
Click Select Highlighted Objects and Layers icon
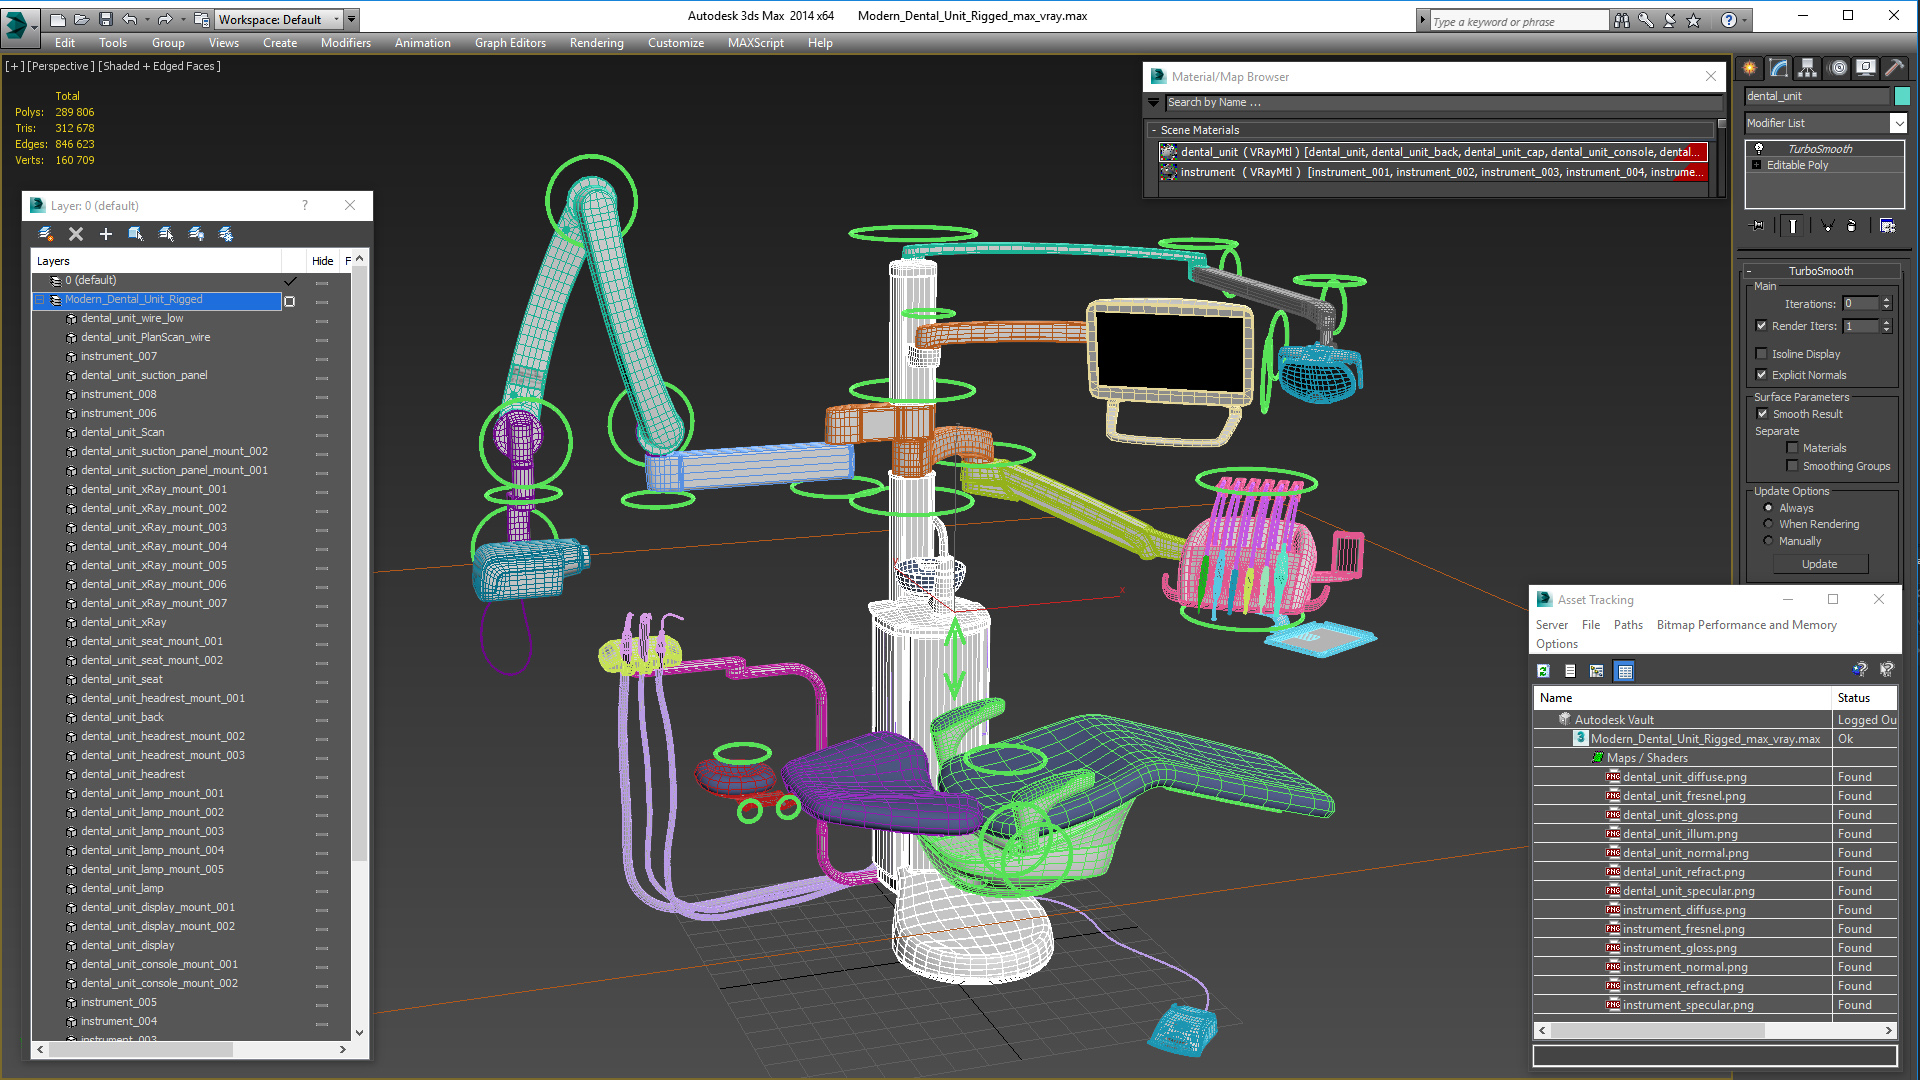point(136,234)
